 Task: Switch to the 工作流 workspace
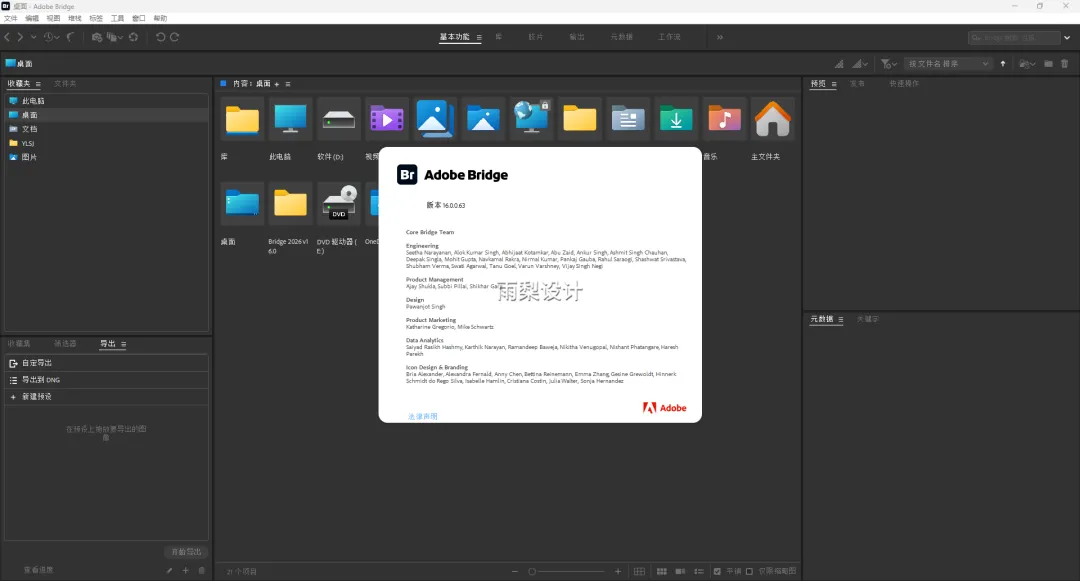(669, 37)
